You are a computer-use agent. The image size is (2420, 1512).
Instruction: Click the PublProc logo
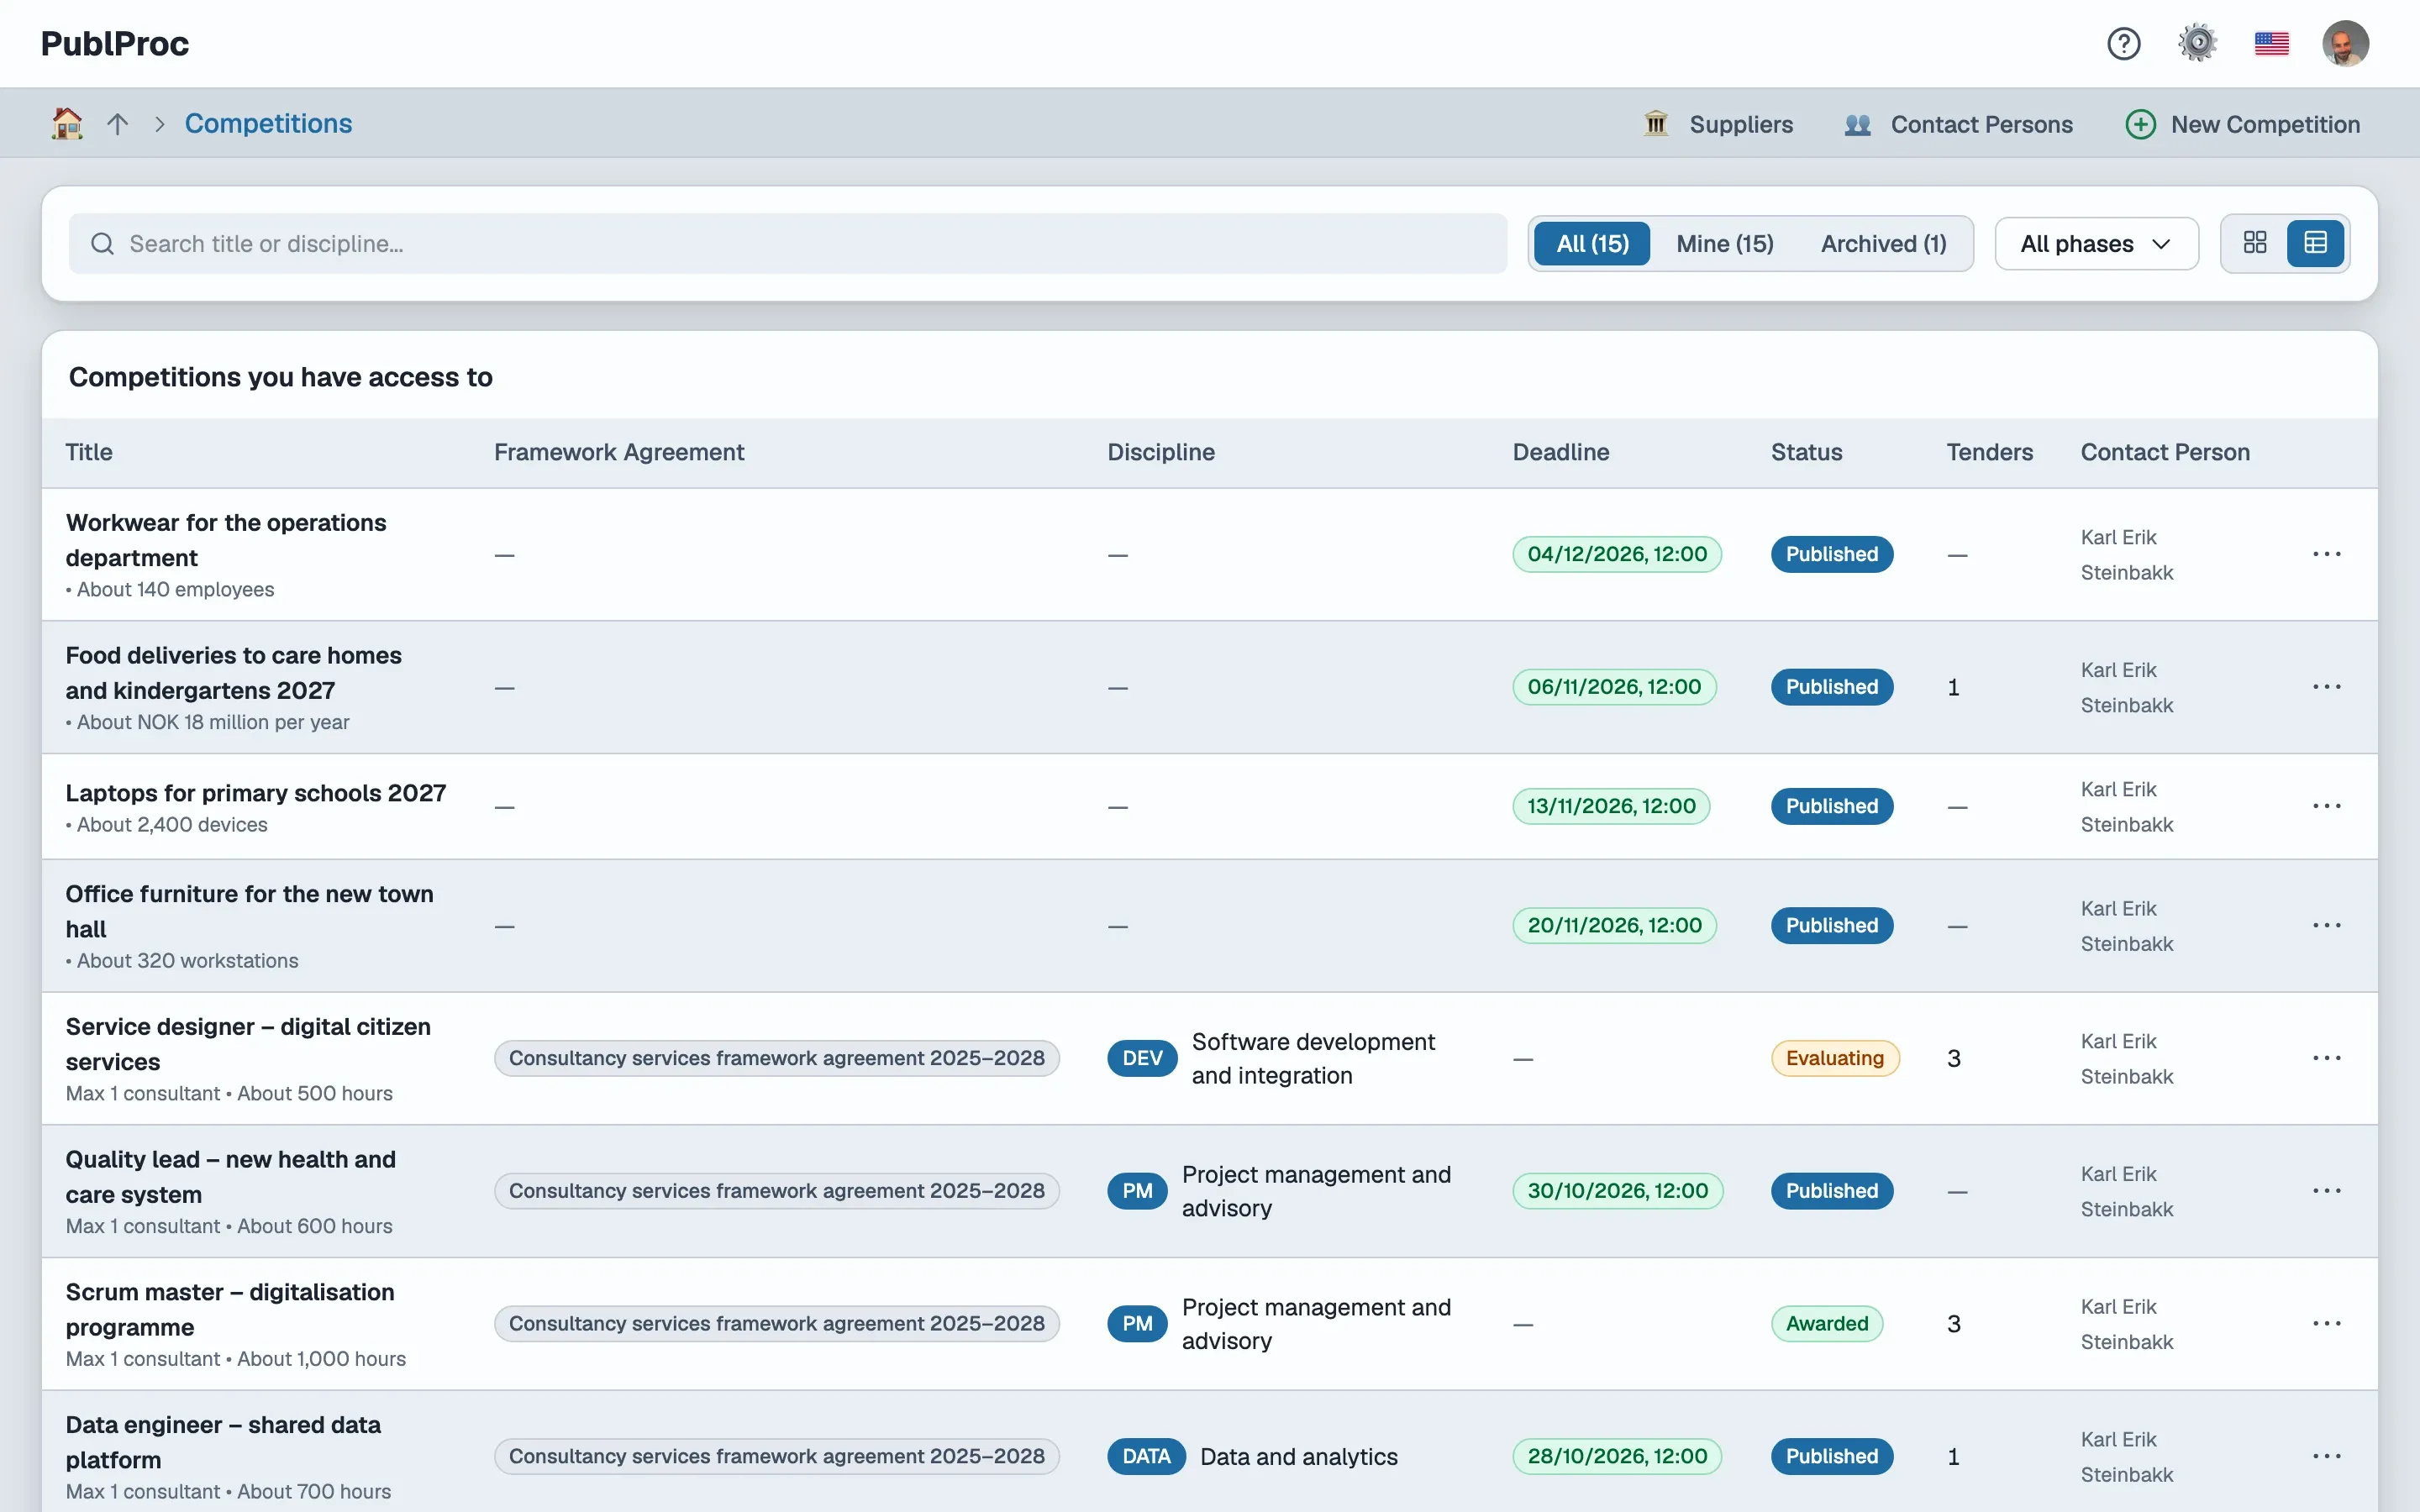[115, 44]
